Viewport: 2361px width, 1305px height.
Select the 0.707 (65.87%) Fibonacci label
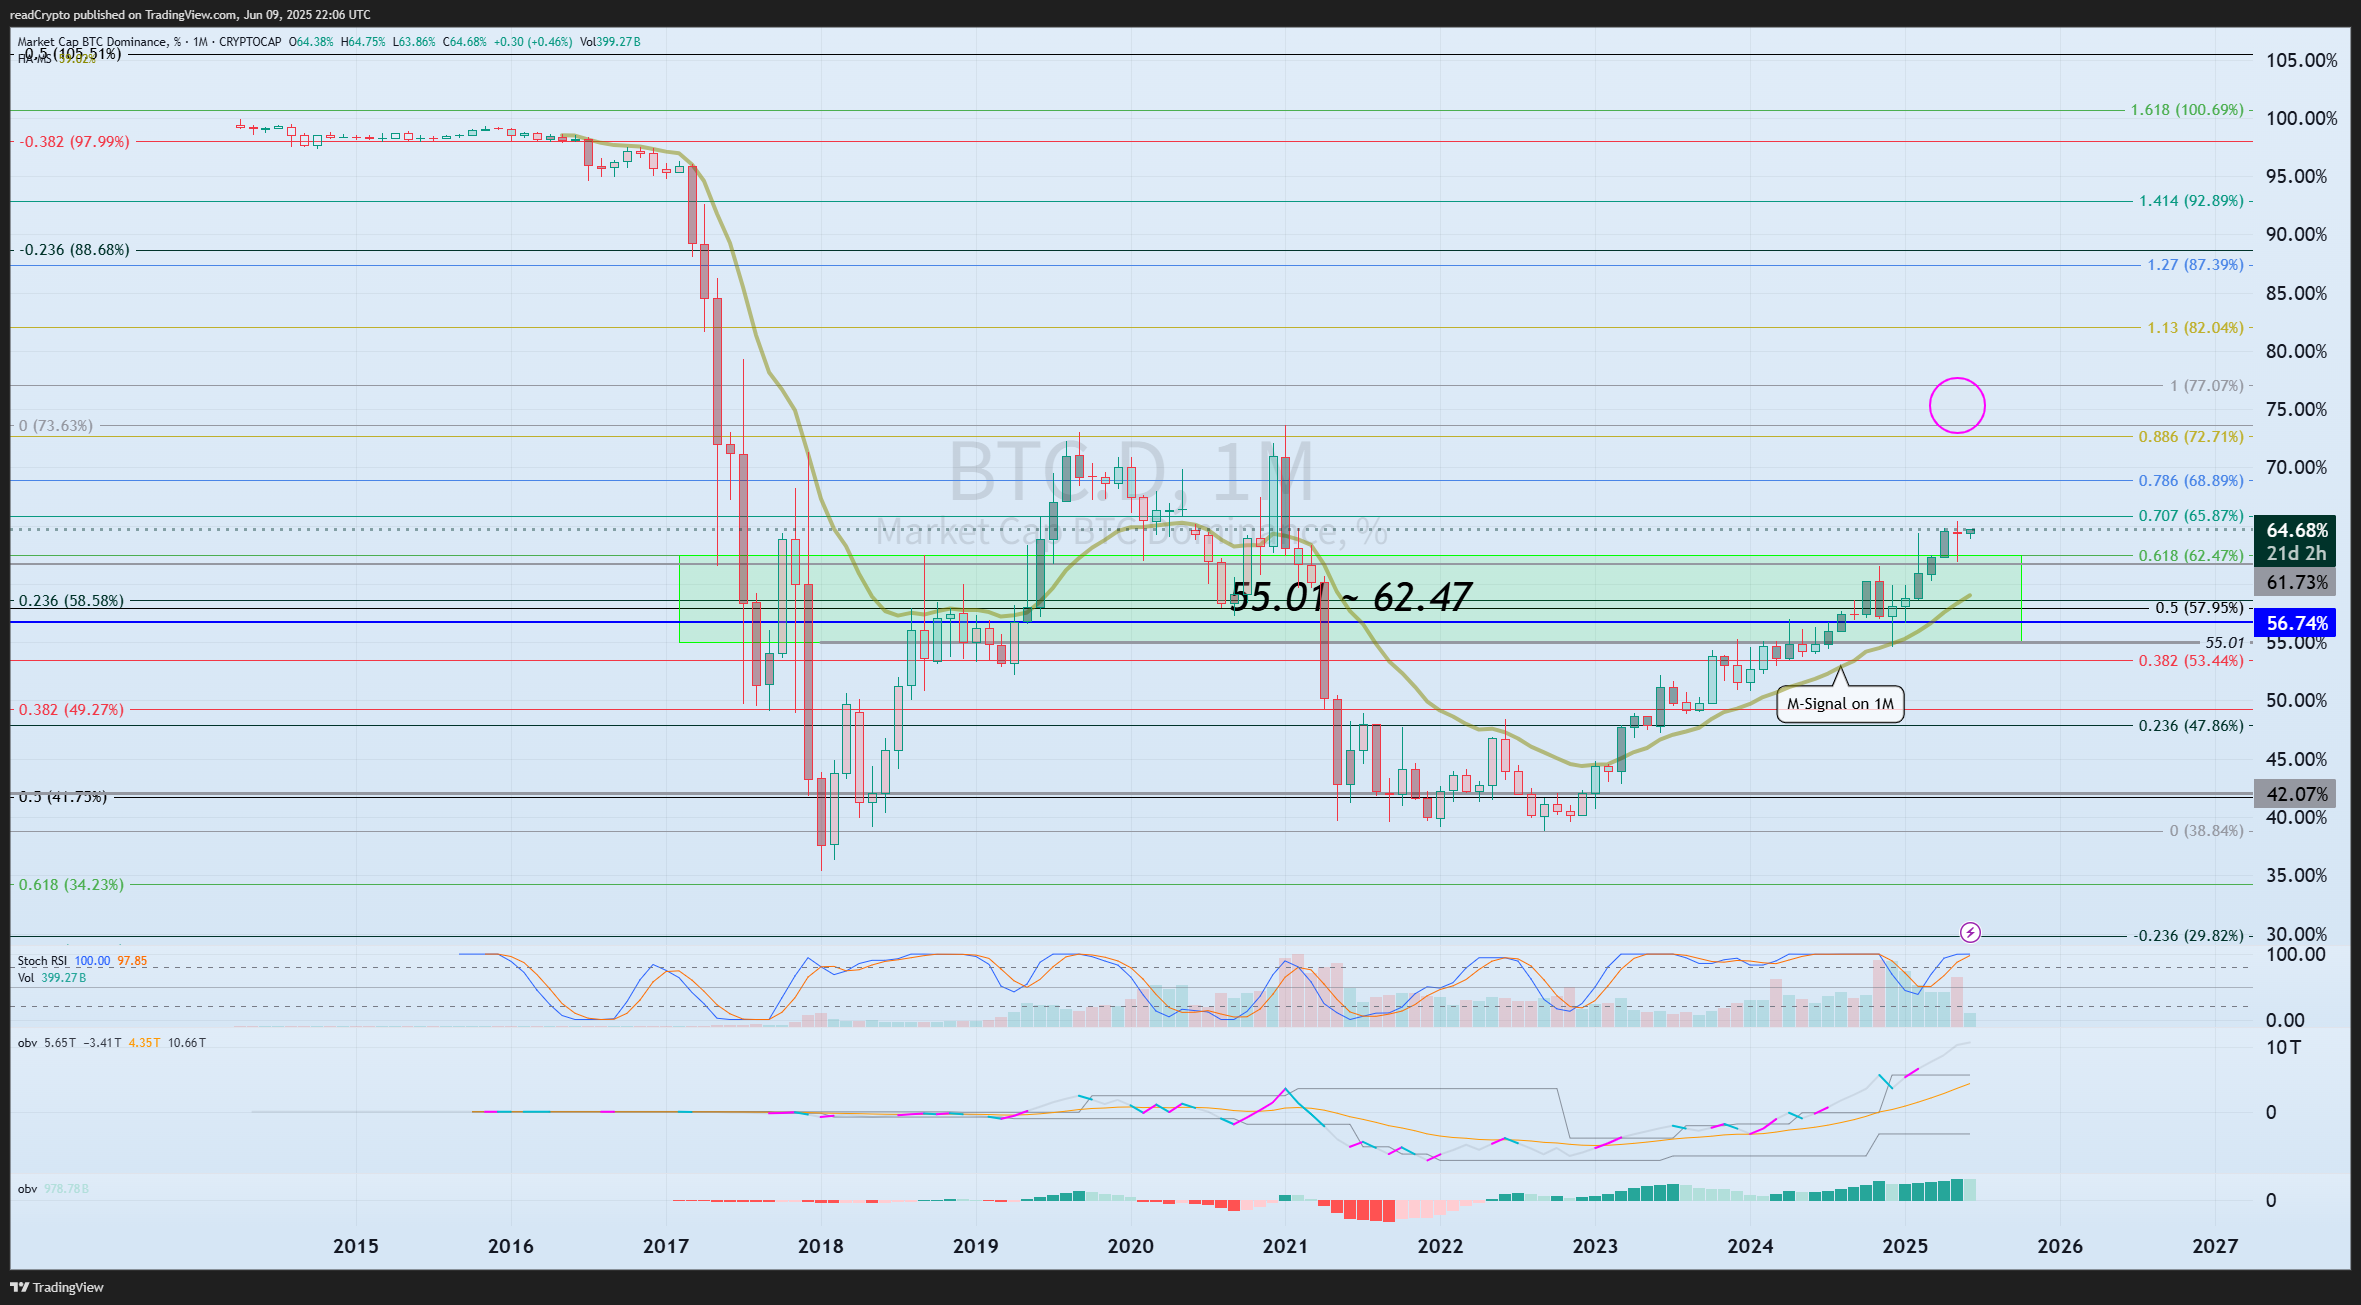click(x=2191, y=516)
